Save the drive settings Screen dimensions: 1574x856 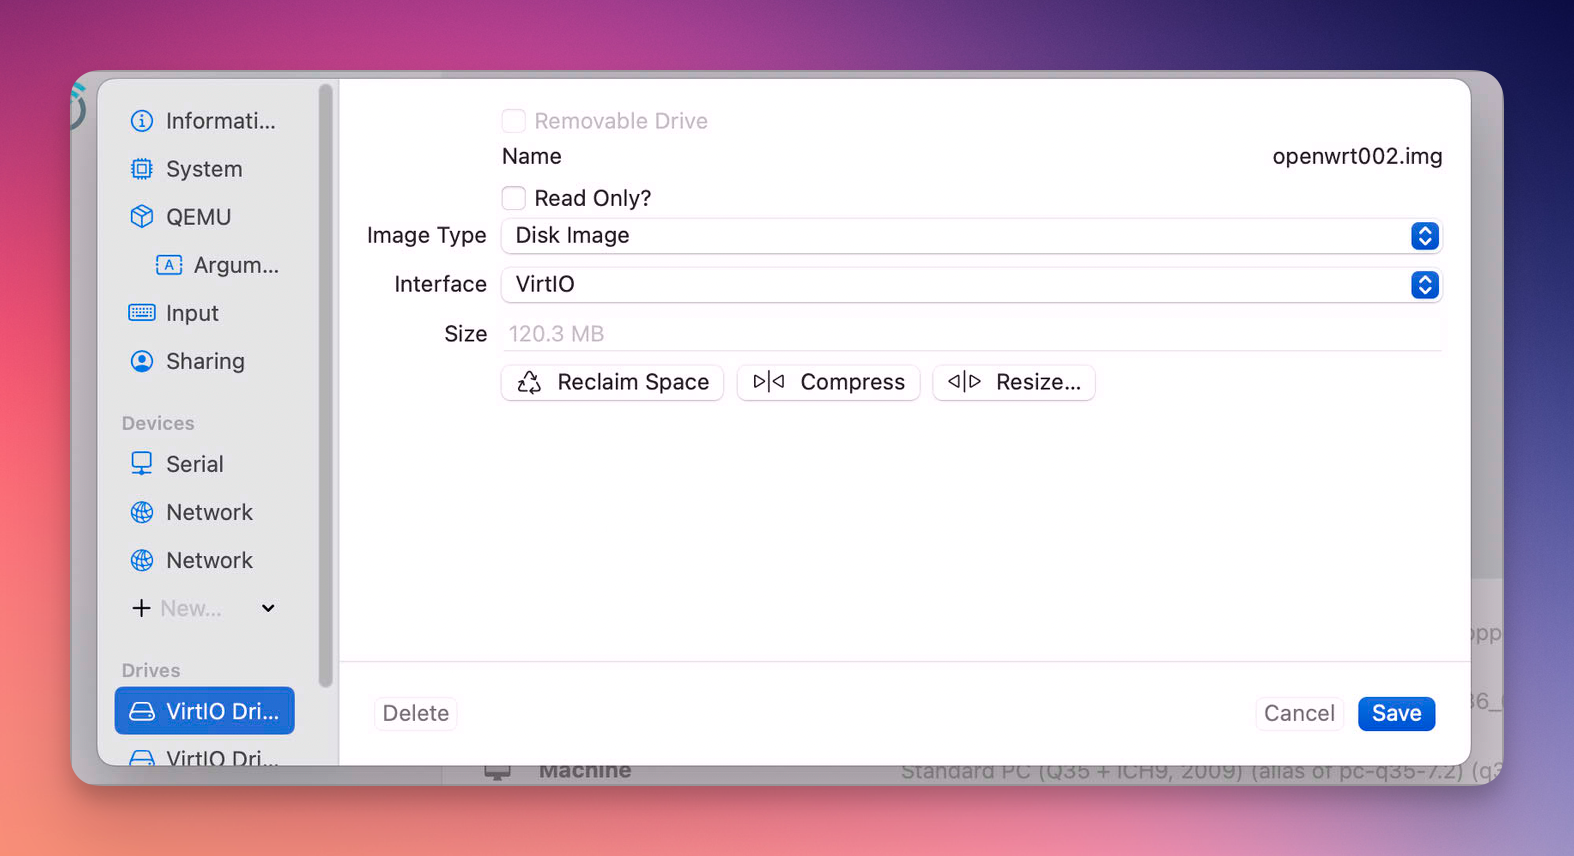pyautogui.click(x=1395, y=713)
